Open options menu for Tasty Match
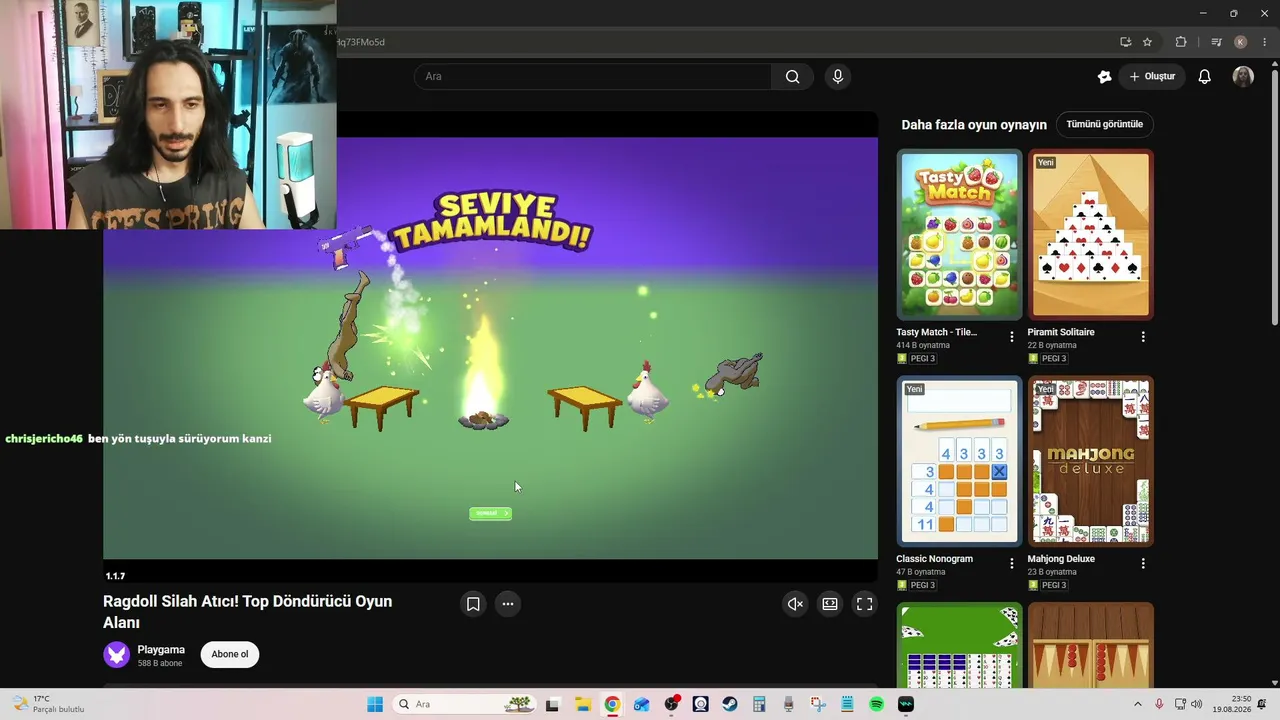Viewport: 1280px width, 720px height. tap(1012, 337)
